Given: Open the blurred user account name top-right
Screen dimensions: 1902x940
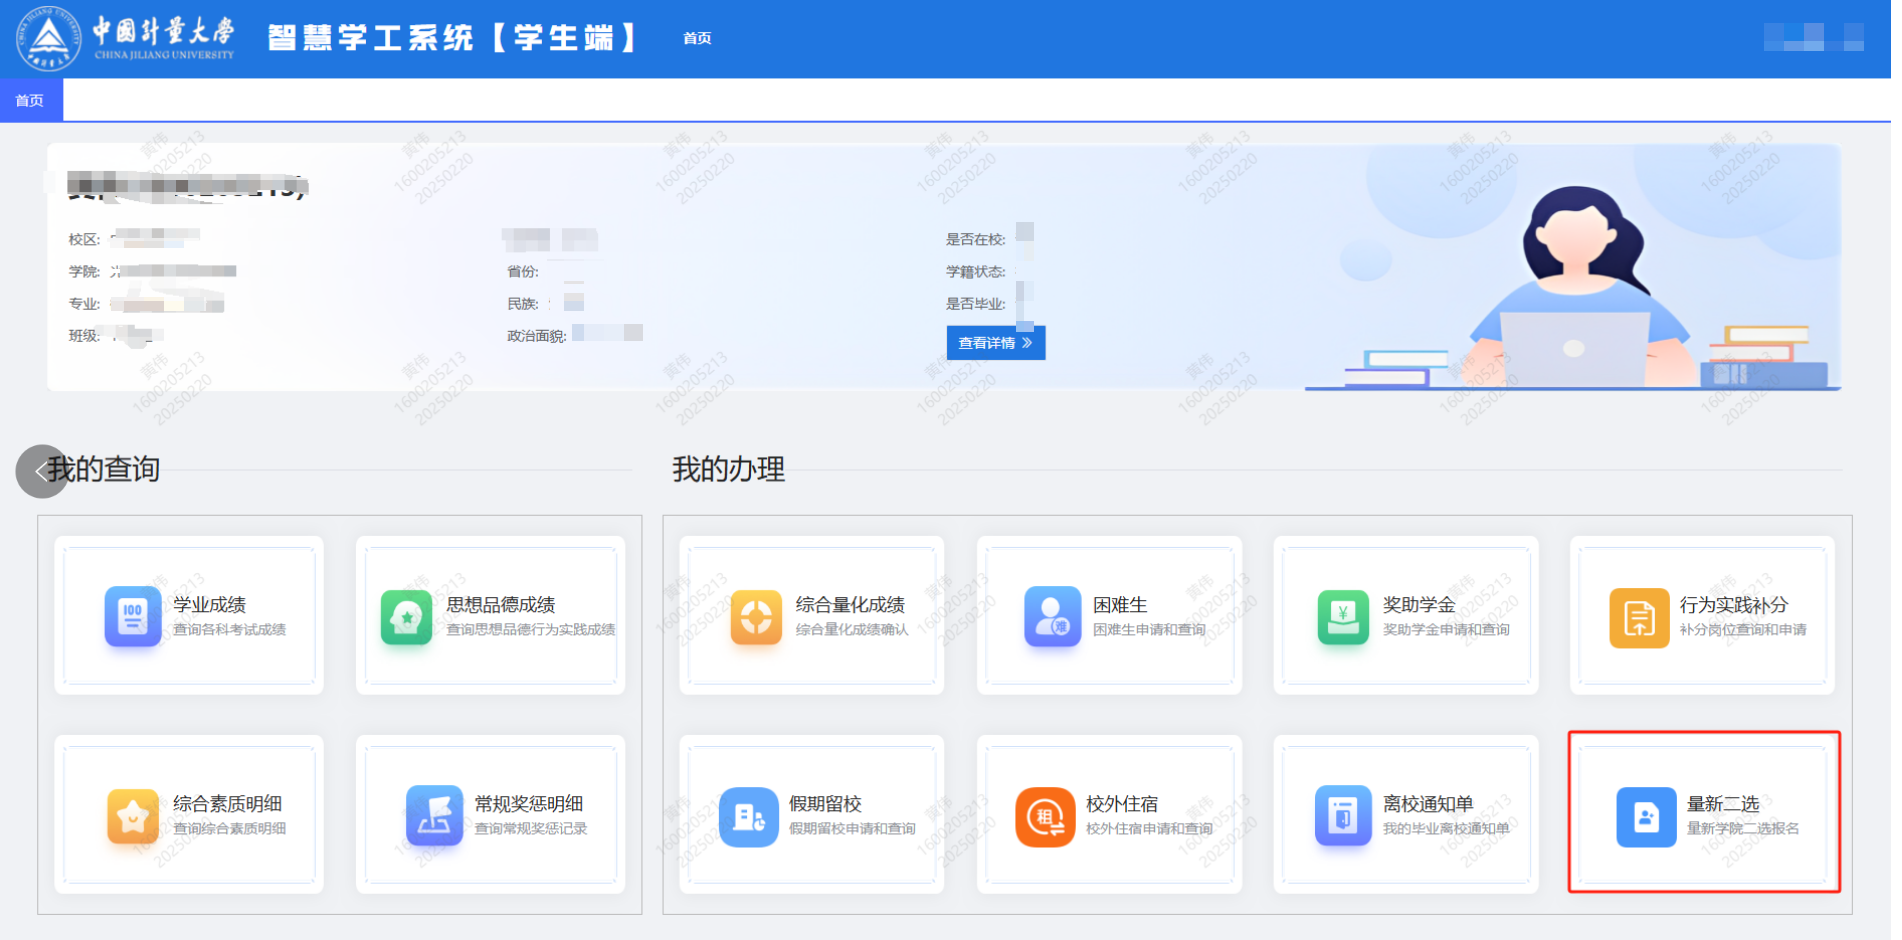Looking at the screenshot, I should pyautogui.click(x=1812, y=38).
